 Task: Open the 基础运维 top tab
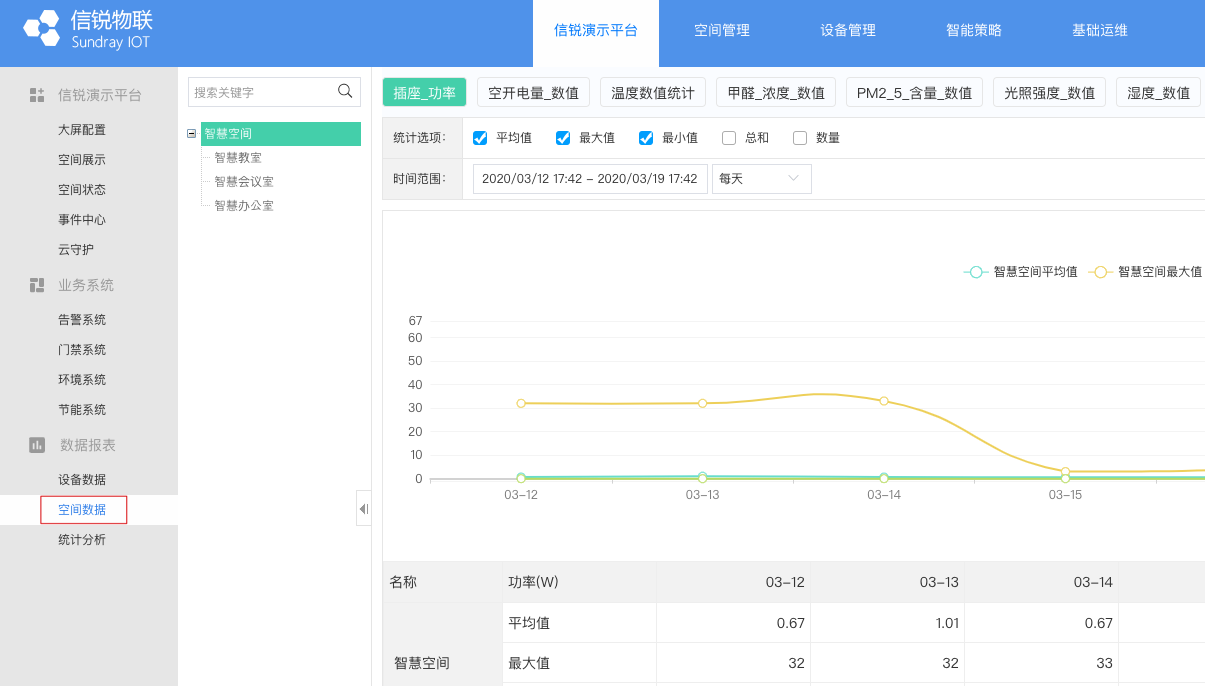(x=1100, y=31)
